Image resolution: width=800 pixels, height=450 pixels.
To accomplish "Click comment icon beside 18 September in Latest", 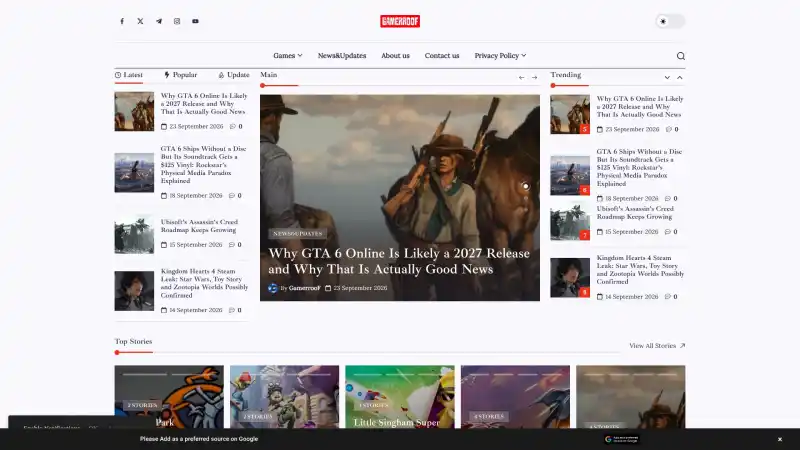I will 232,196.
